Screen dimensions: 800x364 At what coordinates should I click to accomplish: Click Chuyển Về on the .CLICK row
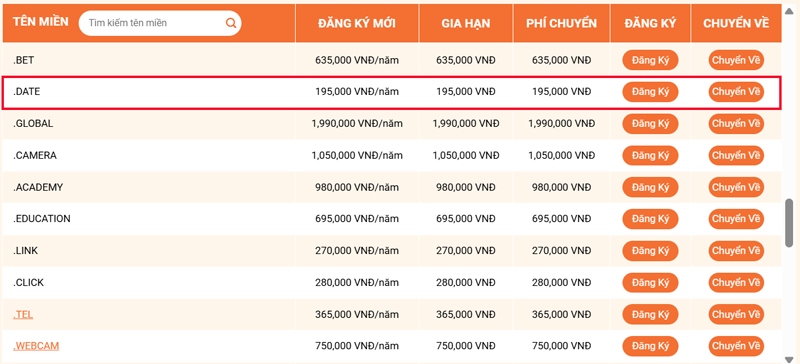click(736, 282)
